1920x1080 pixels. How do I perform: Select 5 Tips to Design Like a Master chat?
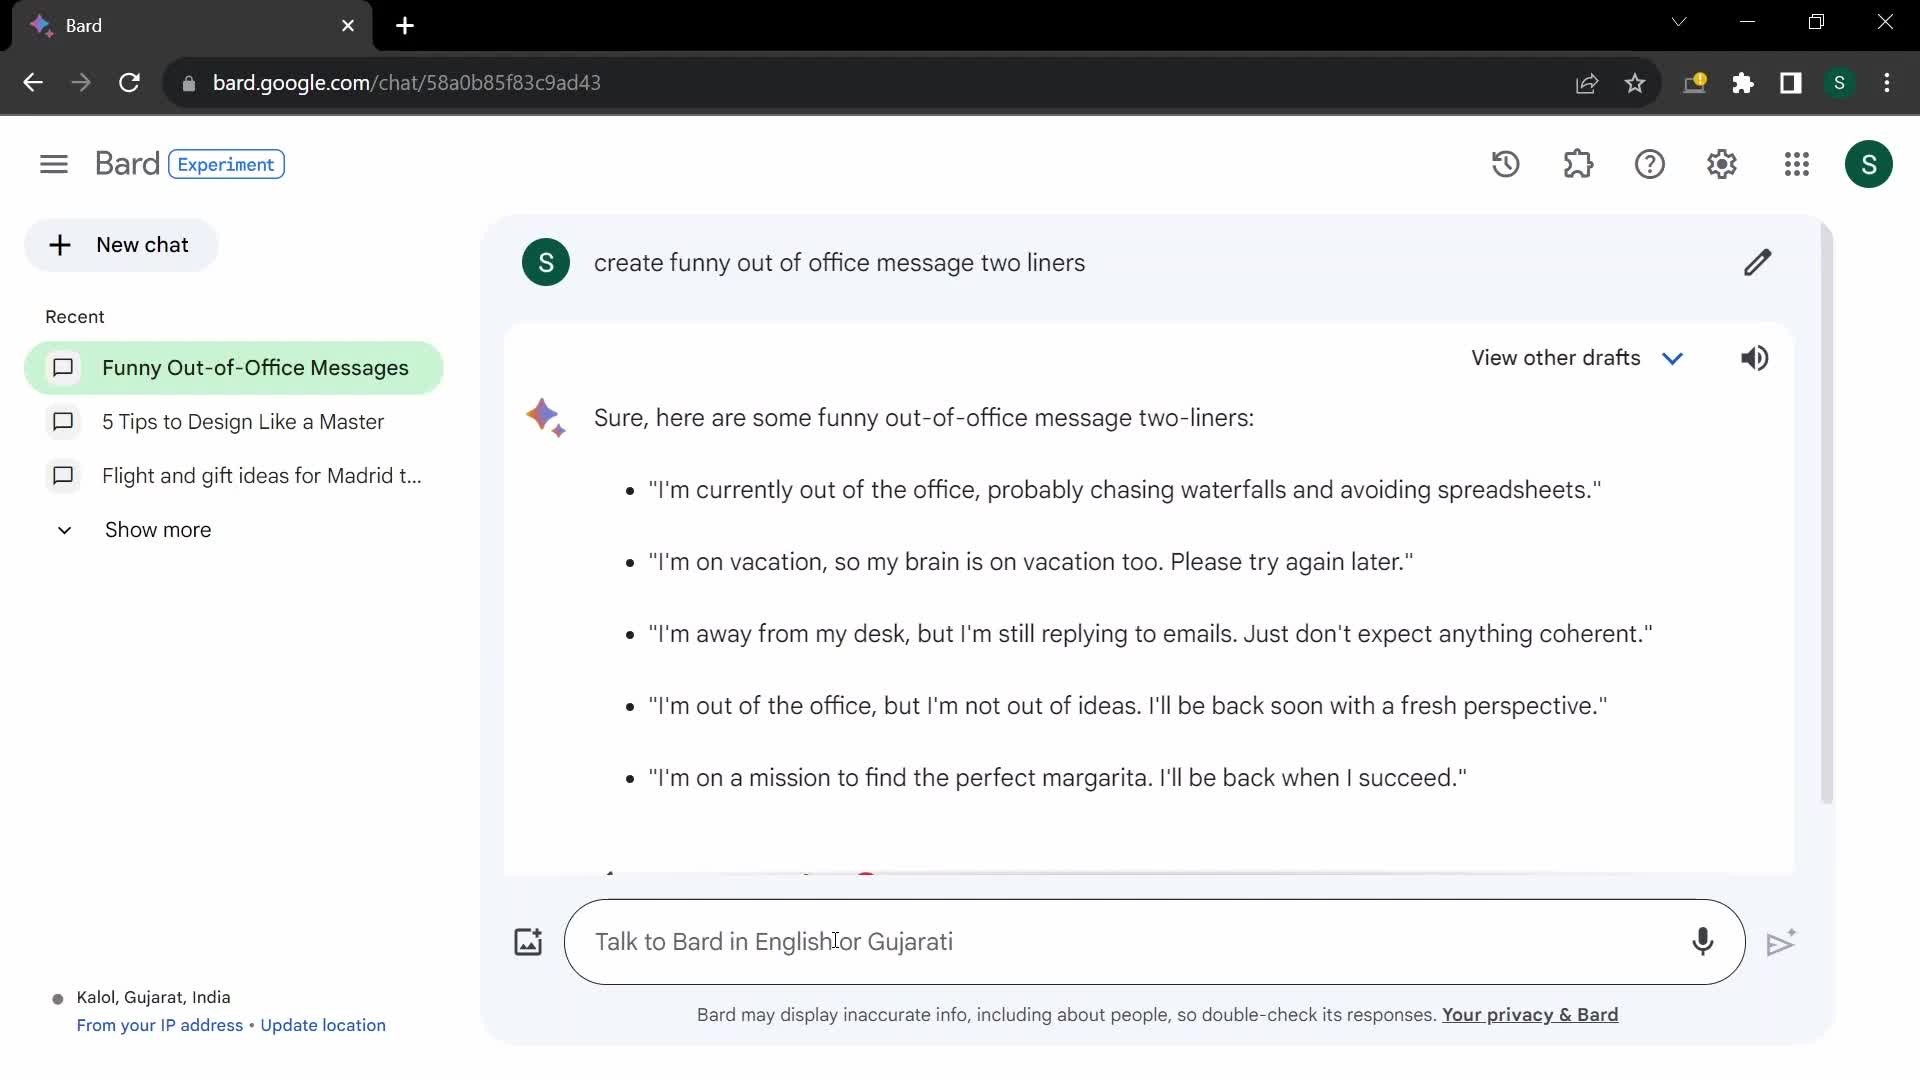click(x=243, y=421)
